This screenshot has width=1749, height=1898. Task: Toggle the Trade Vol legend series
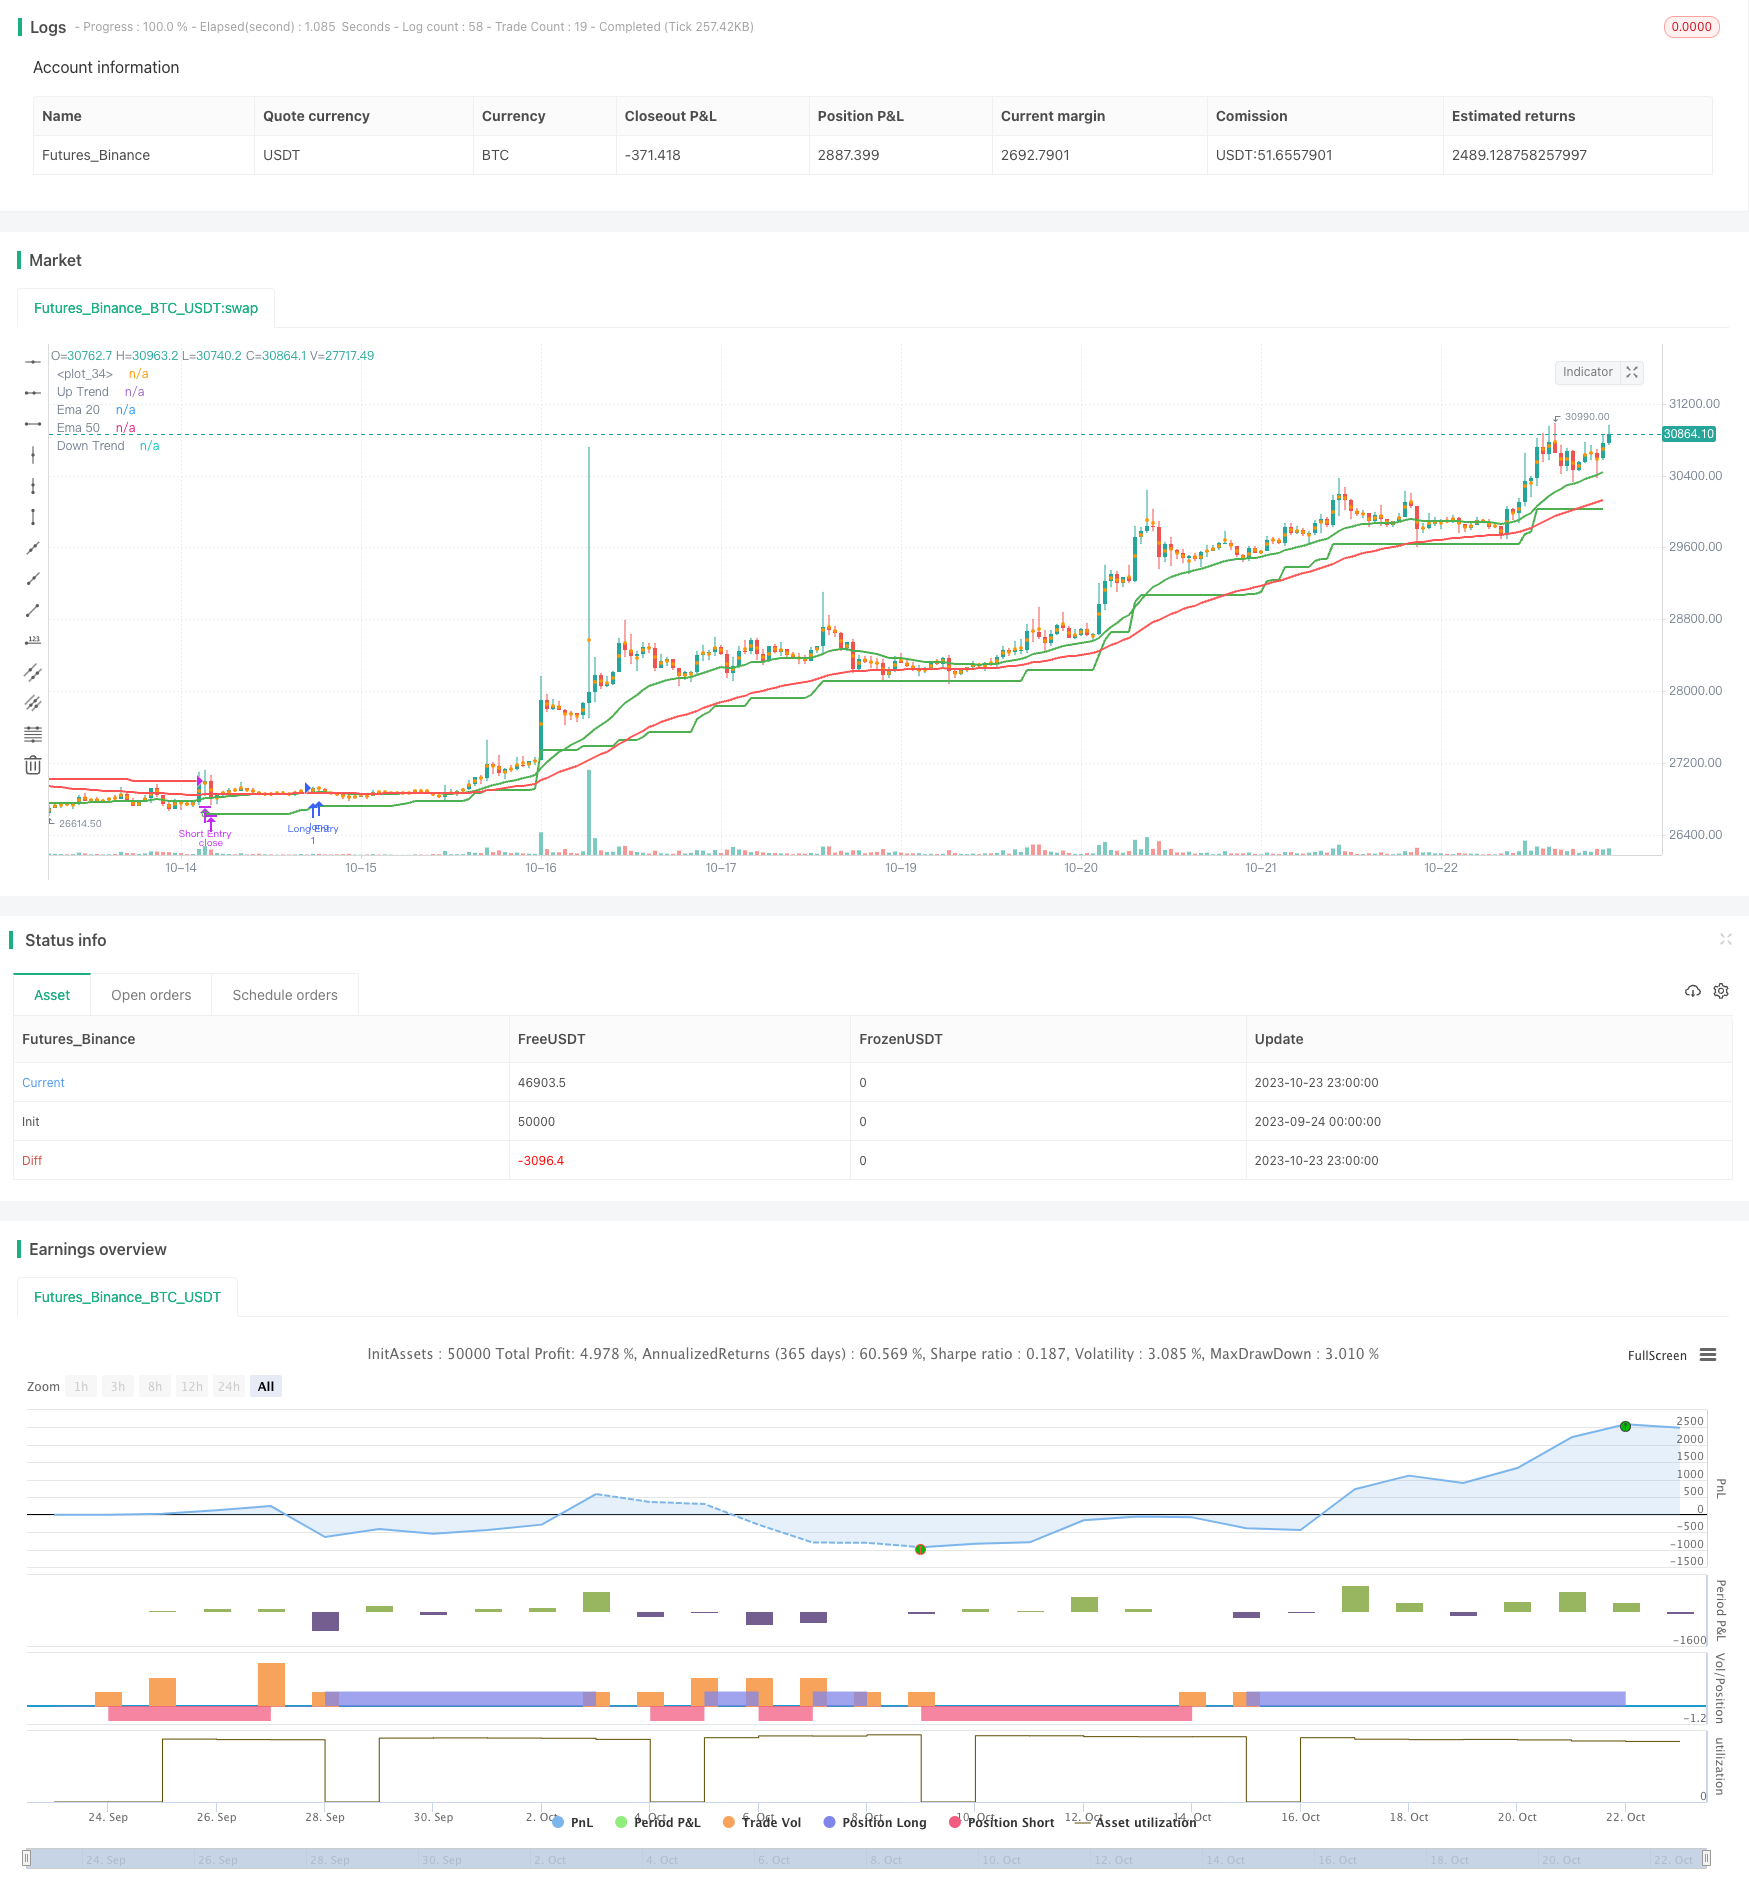click(762, 1822)
